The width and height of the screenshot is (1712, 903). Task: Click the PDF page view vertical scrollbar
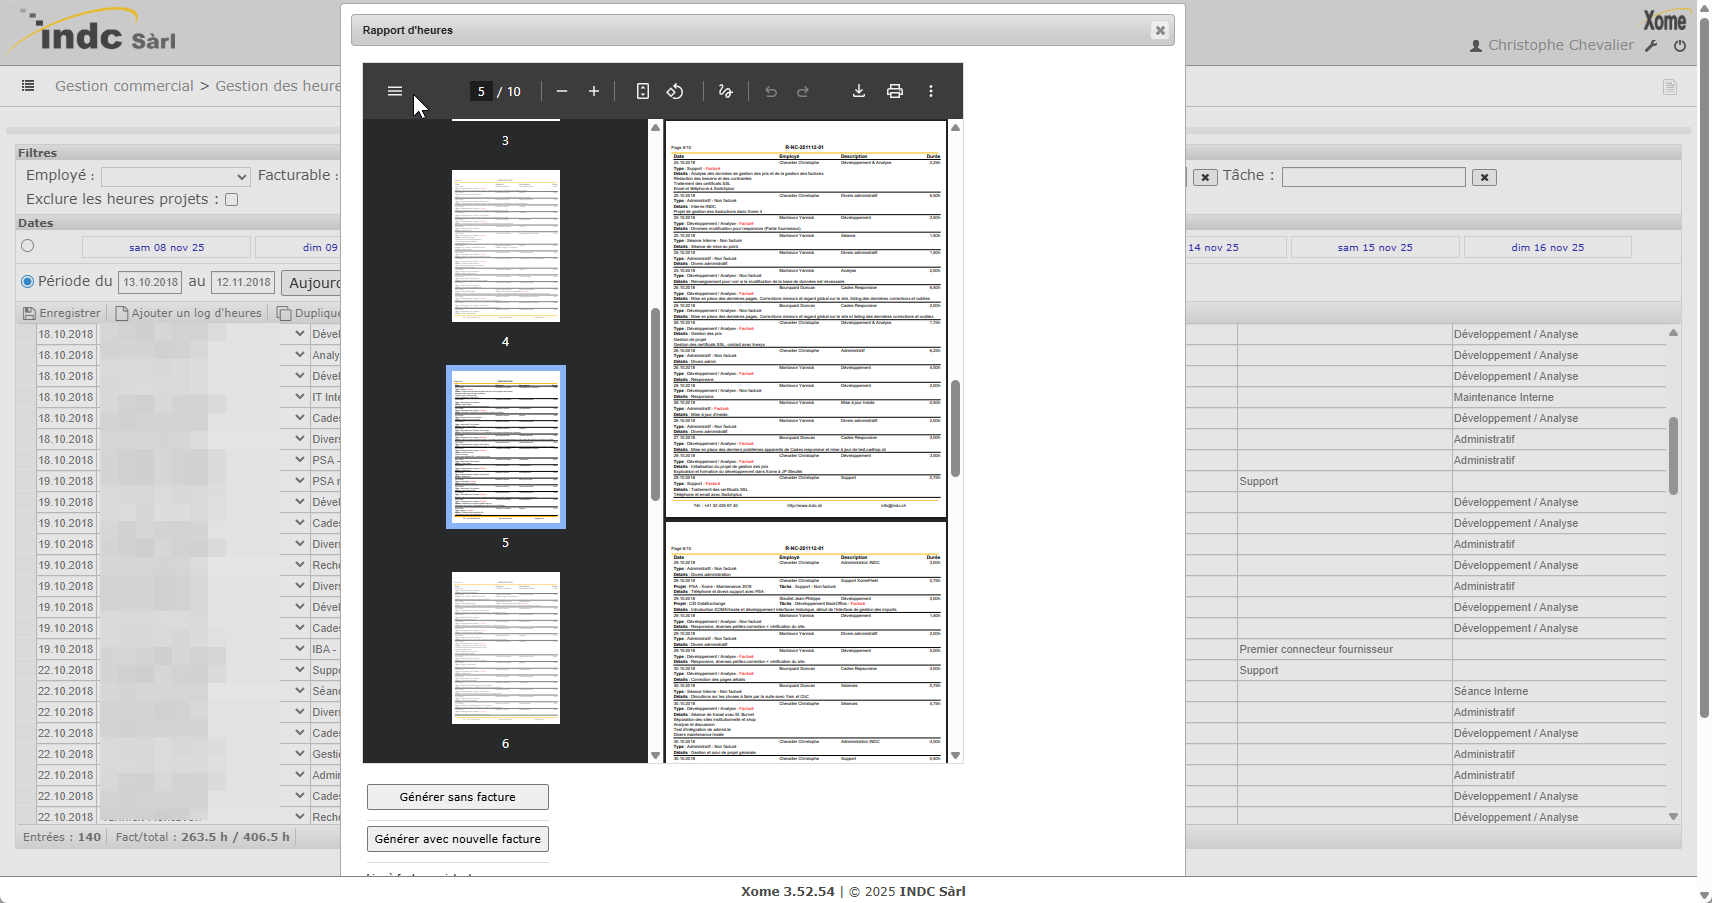[955, 430]
